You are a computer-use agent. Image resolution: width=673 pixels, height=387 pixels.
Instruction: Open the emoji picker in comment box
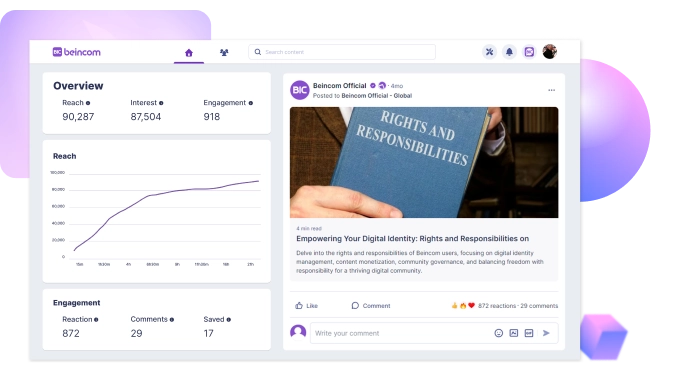point(498,333)
